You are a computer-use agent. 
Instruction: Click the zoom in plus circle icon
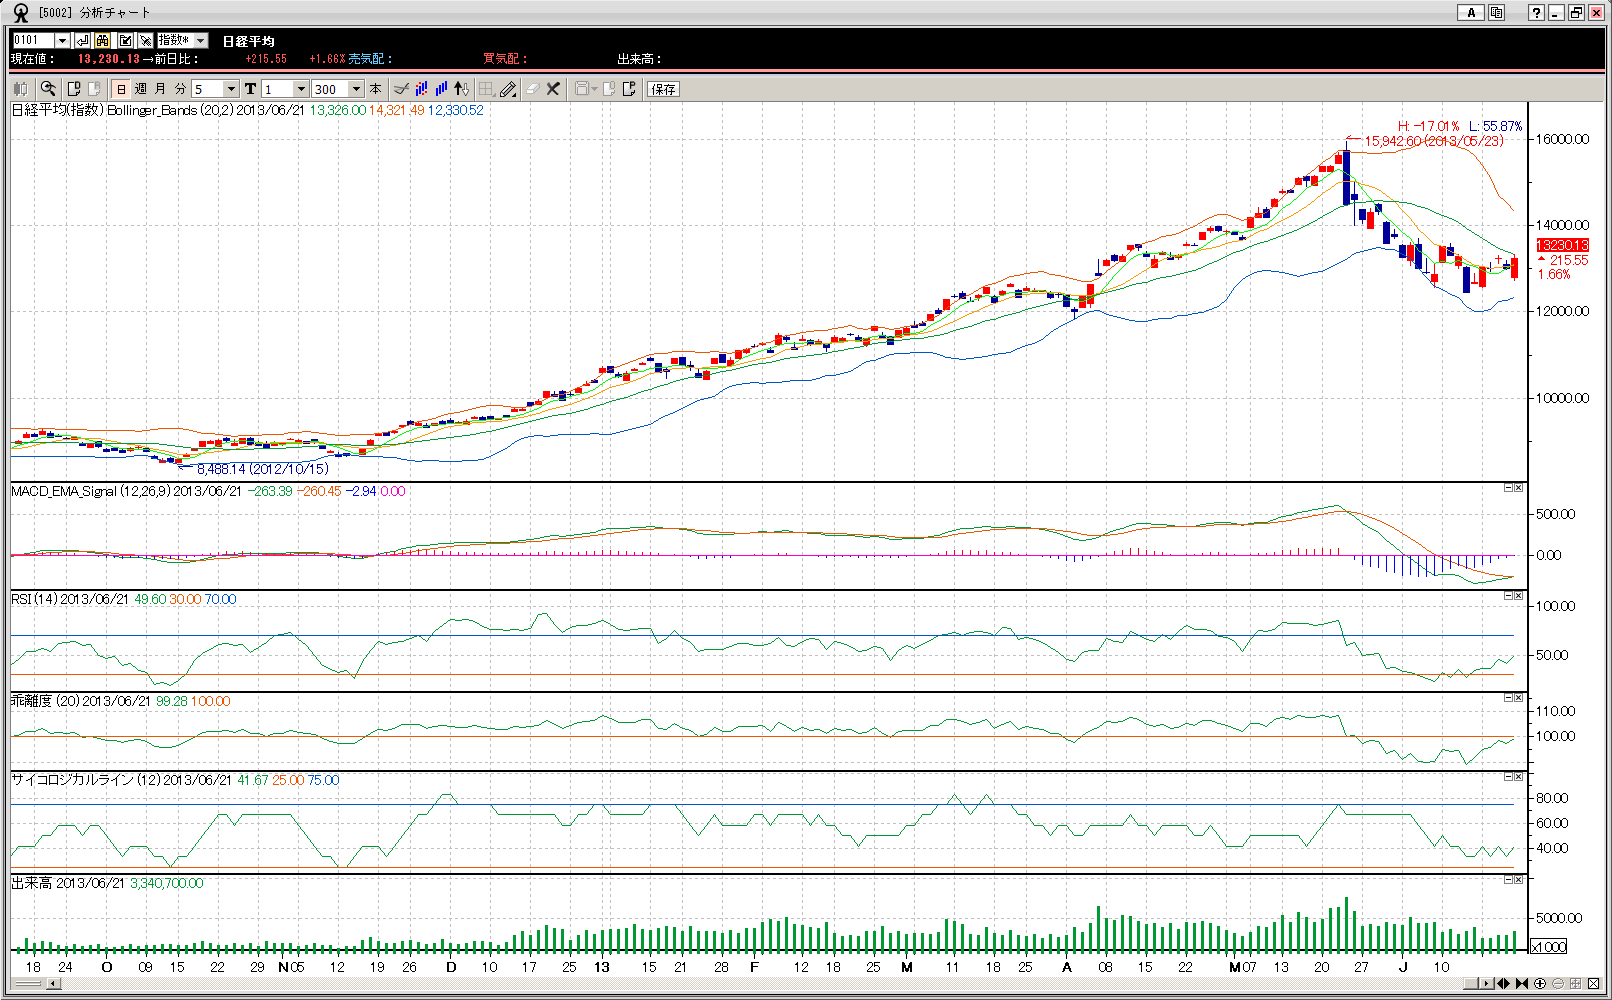tap(1540, 984)
